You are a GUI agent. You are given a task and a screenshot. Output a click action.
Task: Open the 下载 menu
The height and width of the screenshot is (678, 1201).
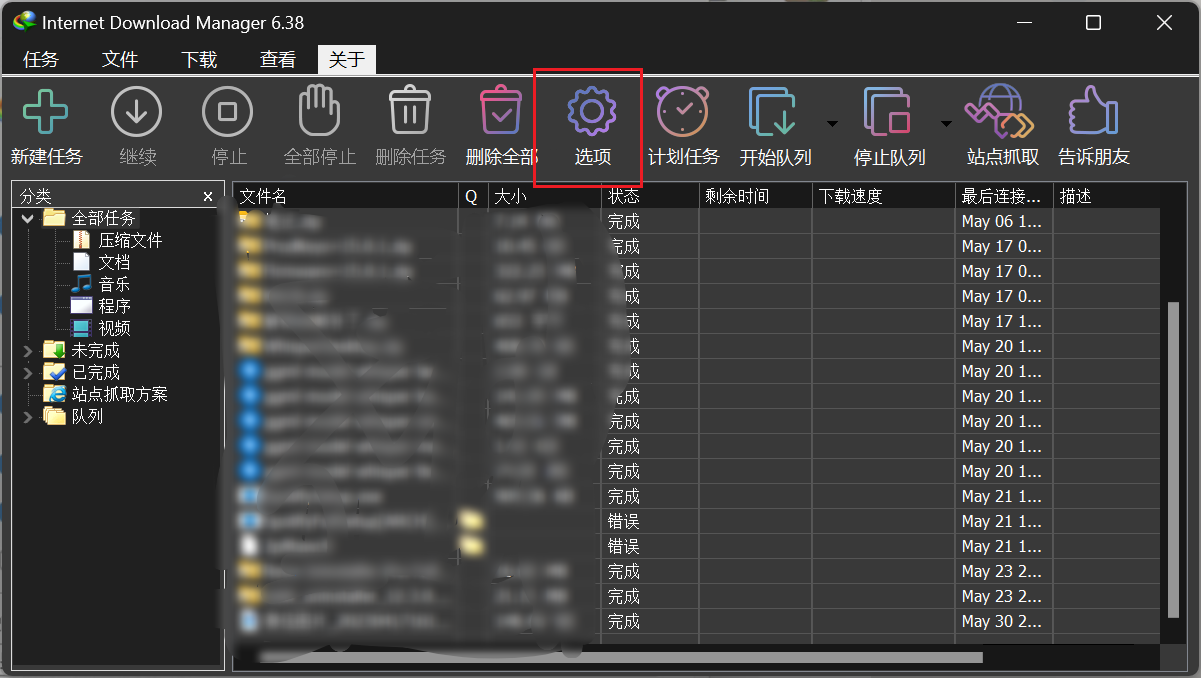coord(199,60)
